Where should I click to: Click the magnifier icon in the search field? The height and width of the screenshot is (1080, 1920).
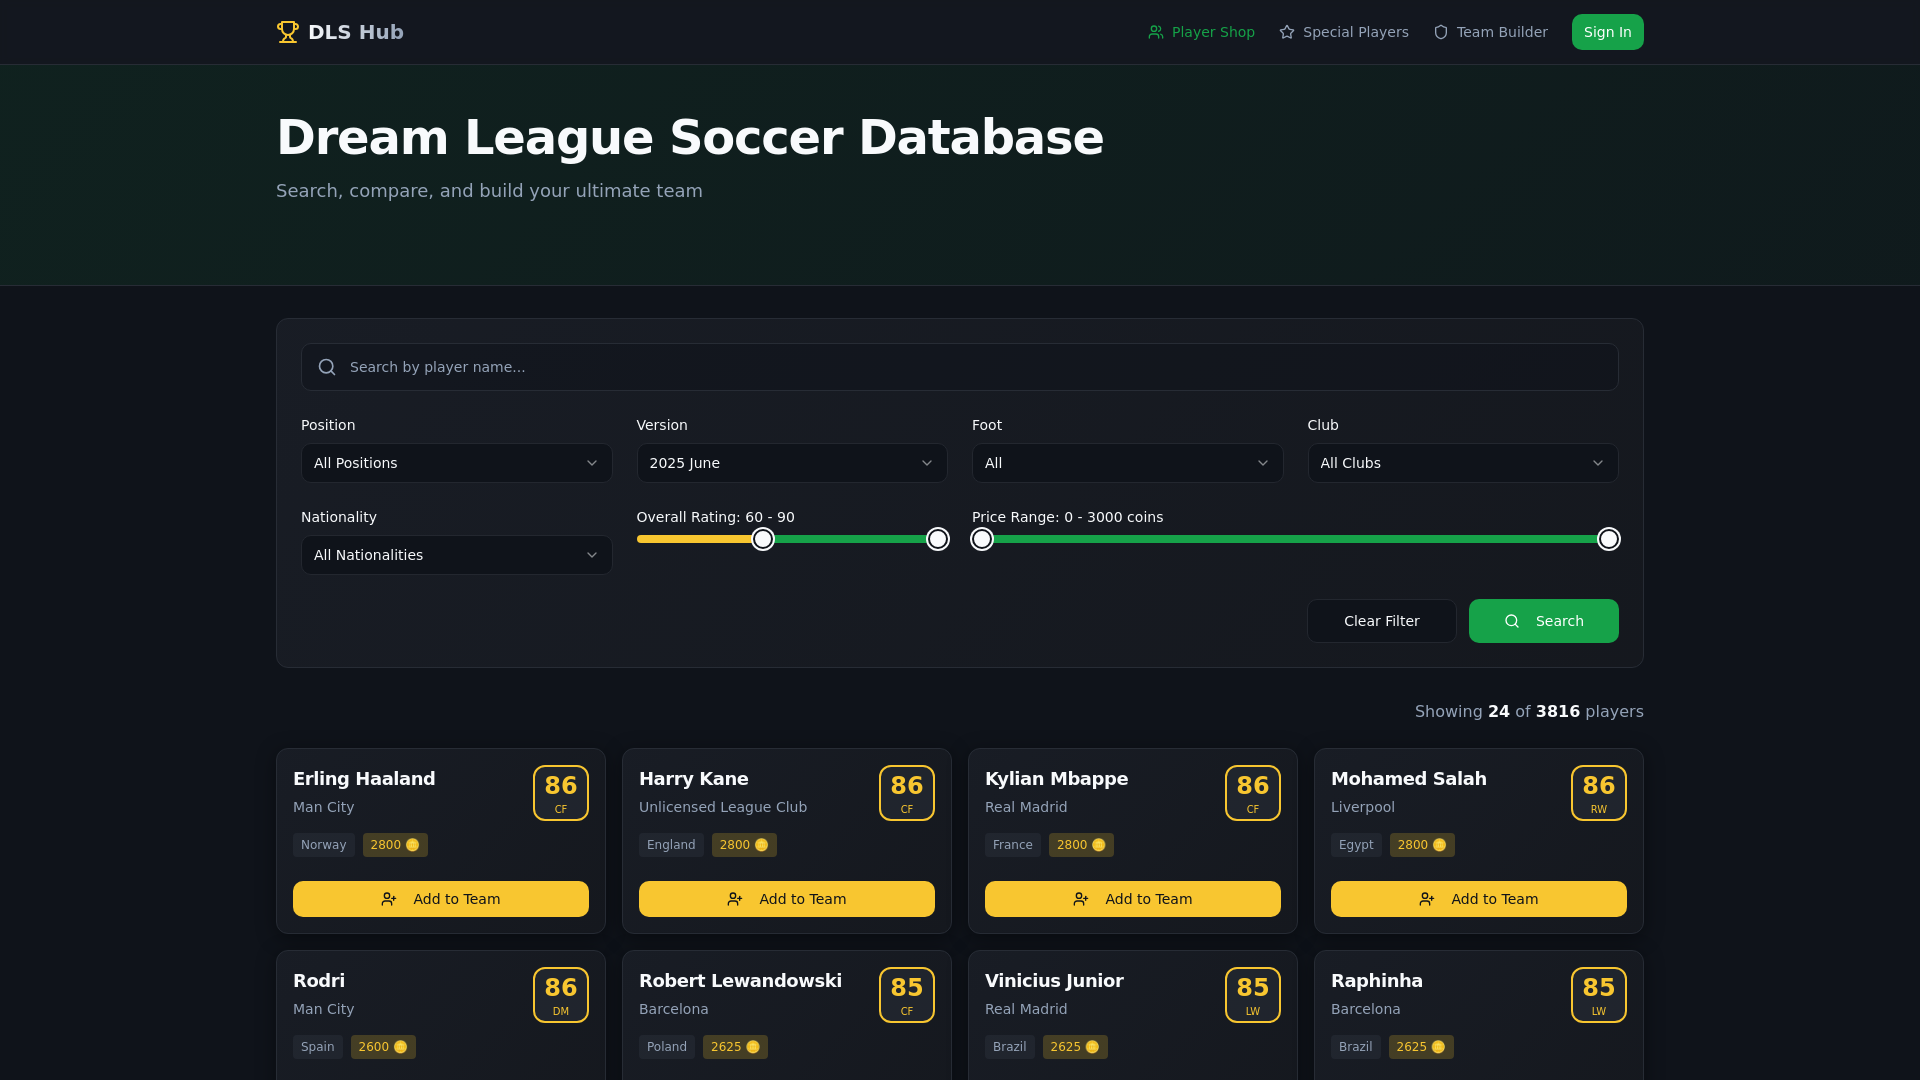(327, 367)
